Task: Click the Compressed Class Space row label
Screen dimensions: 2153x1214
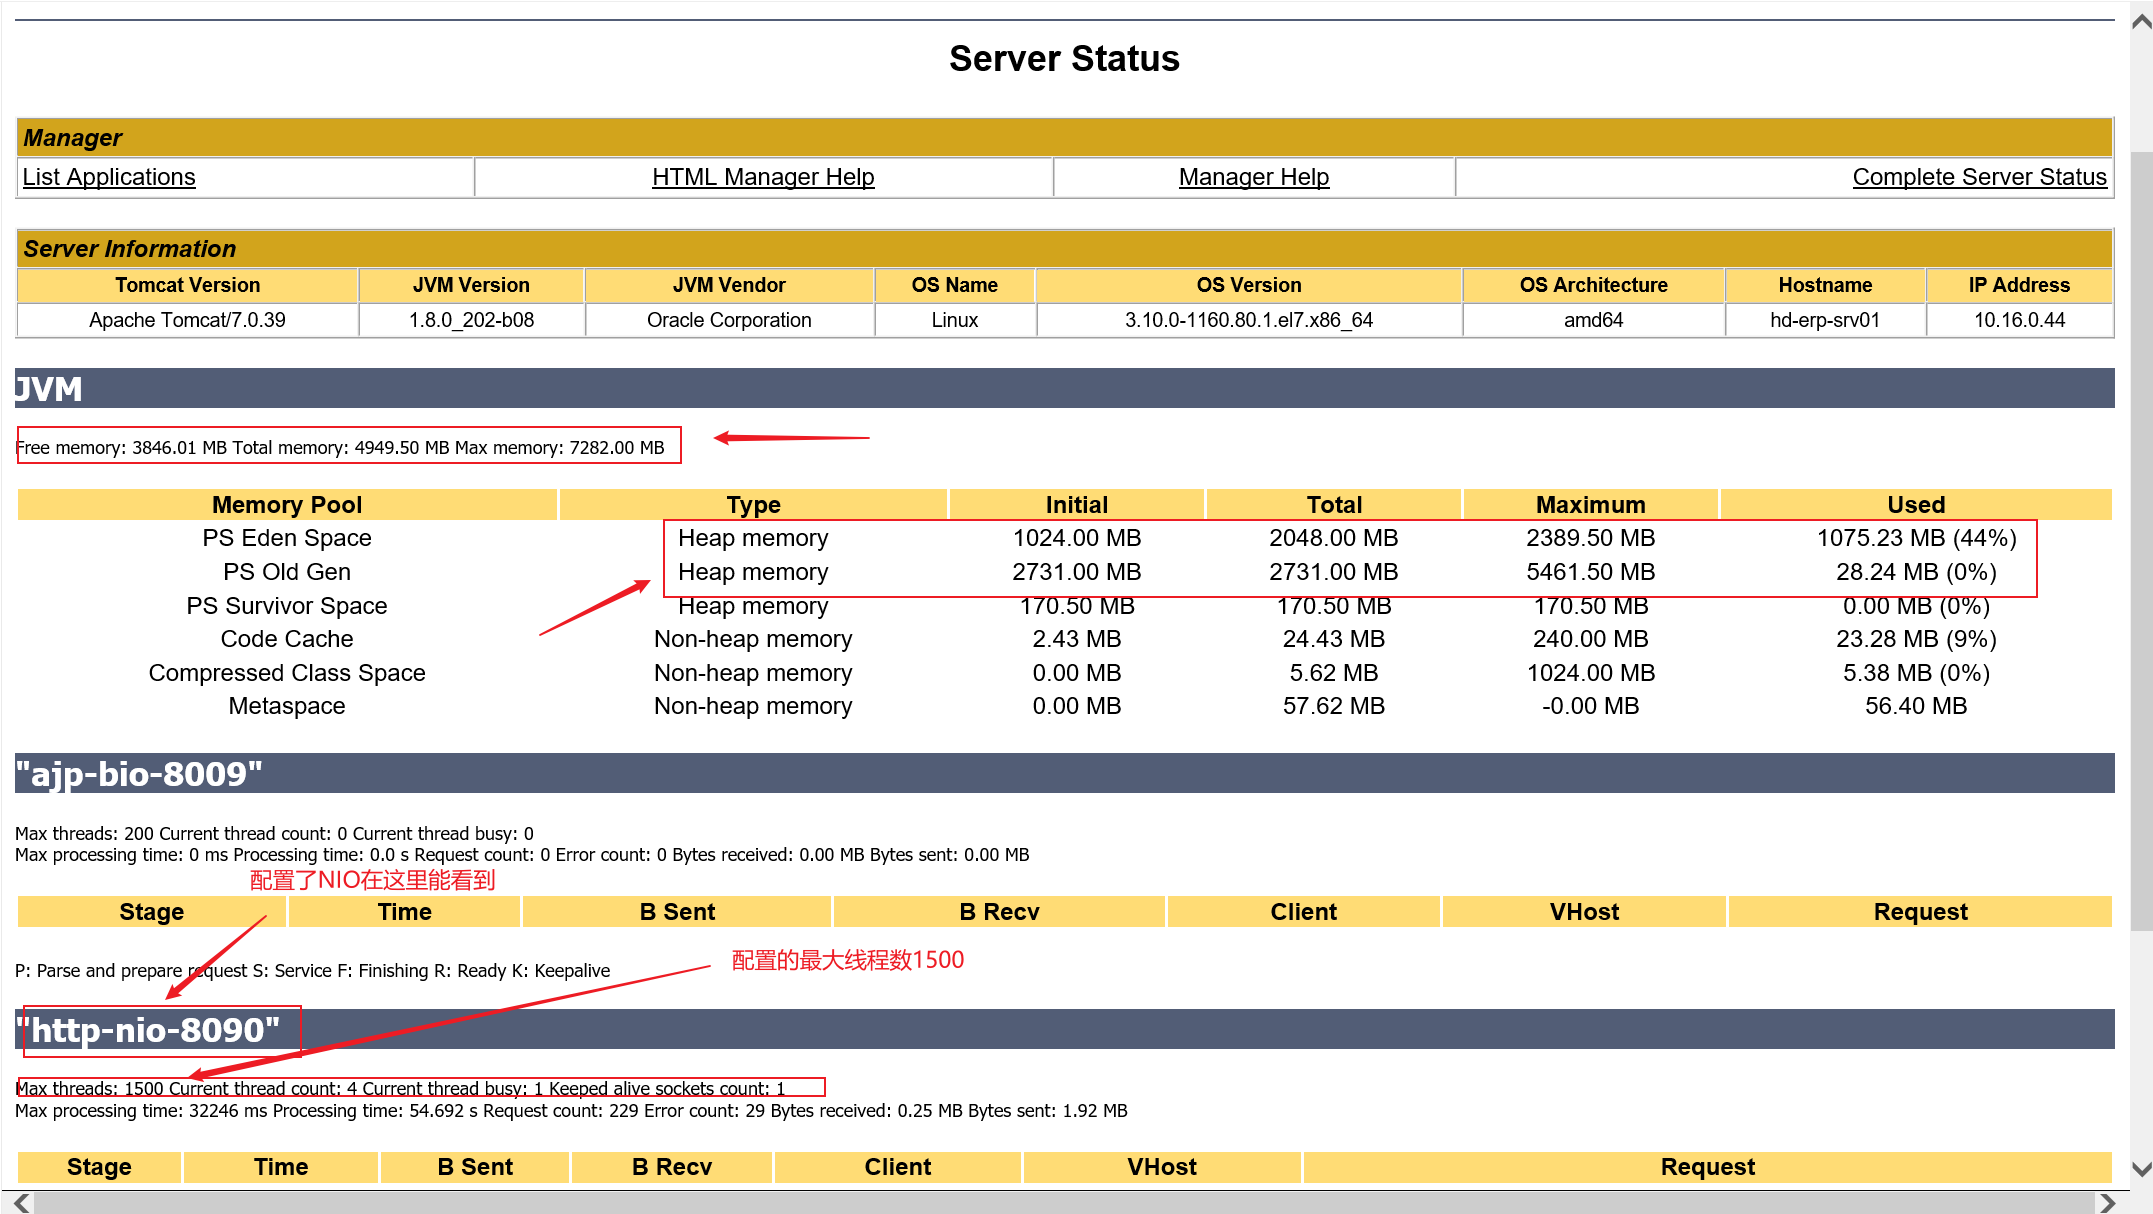Action: pyautogui.click(x=287, y=673)
